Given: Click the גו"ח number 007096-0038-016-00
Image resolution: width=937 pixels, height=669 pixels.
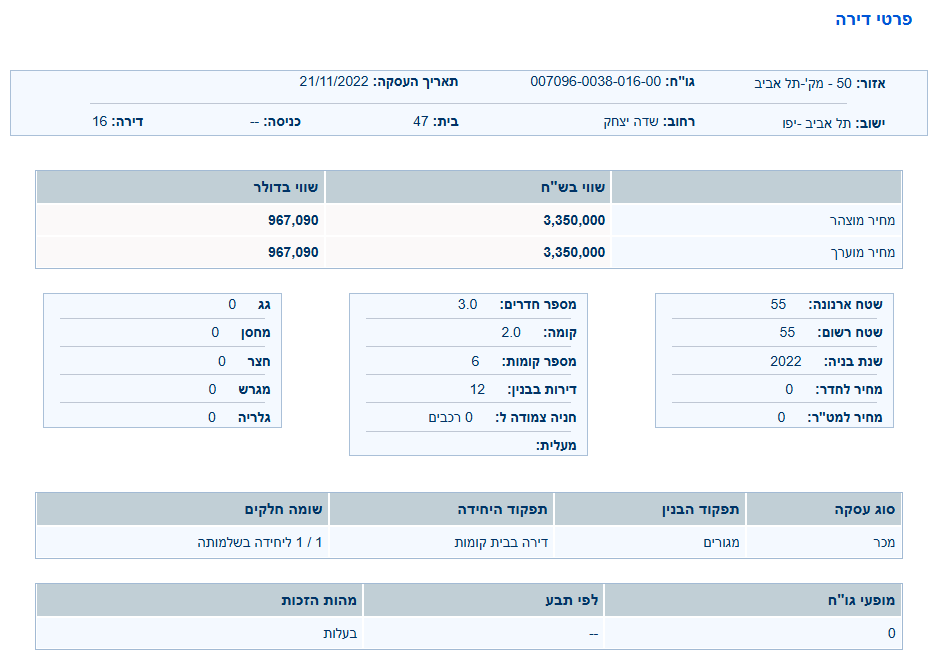Looking at the screenshot, I should (595, 81).
